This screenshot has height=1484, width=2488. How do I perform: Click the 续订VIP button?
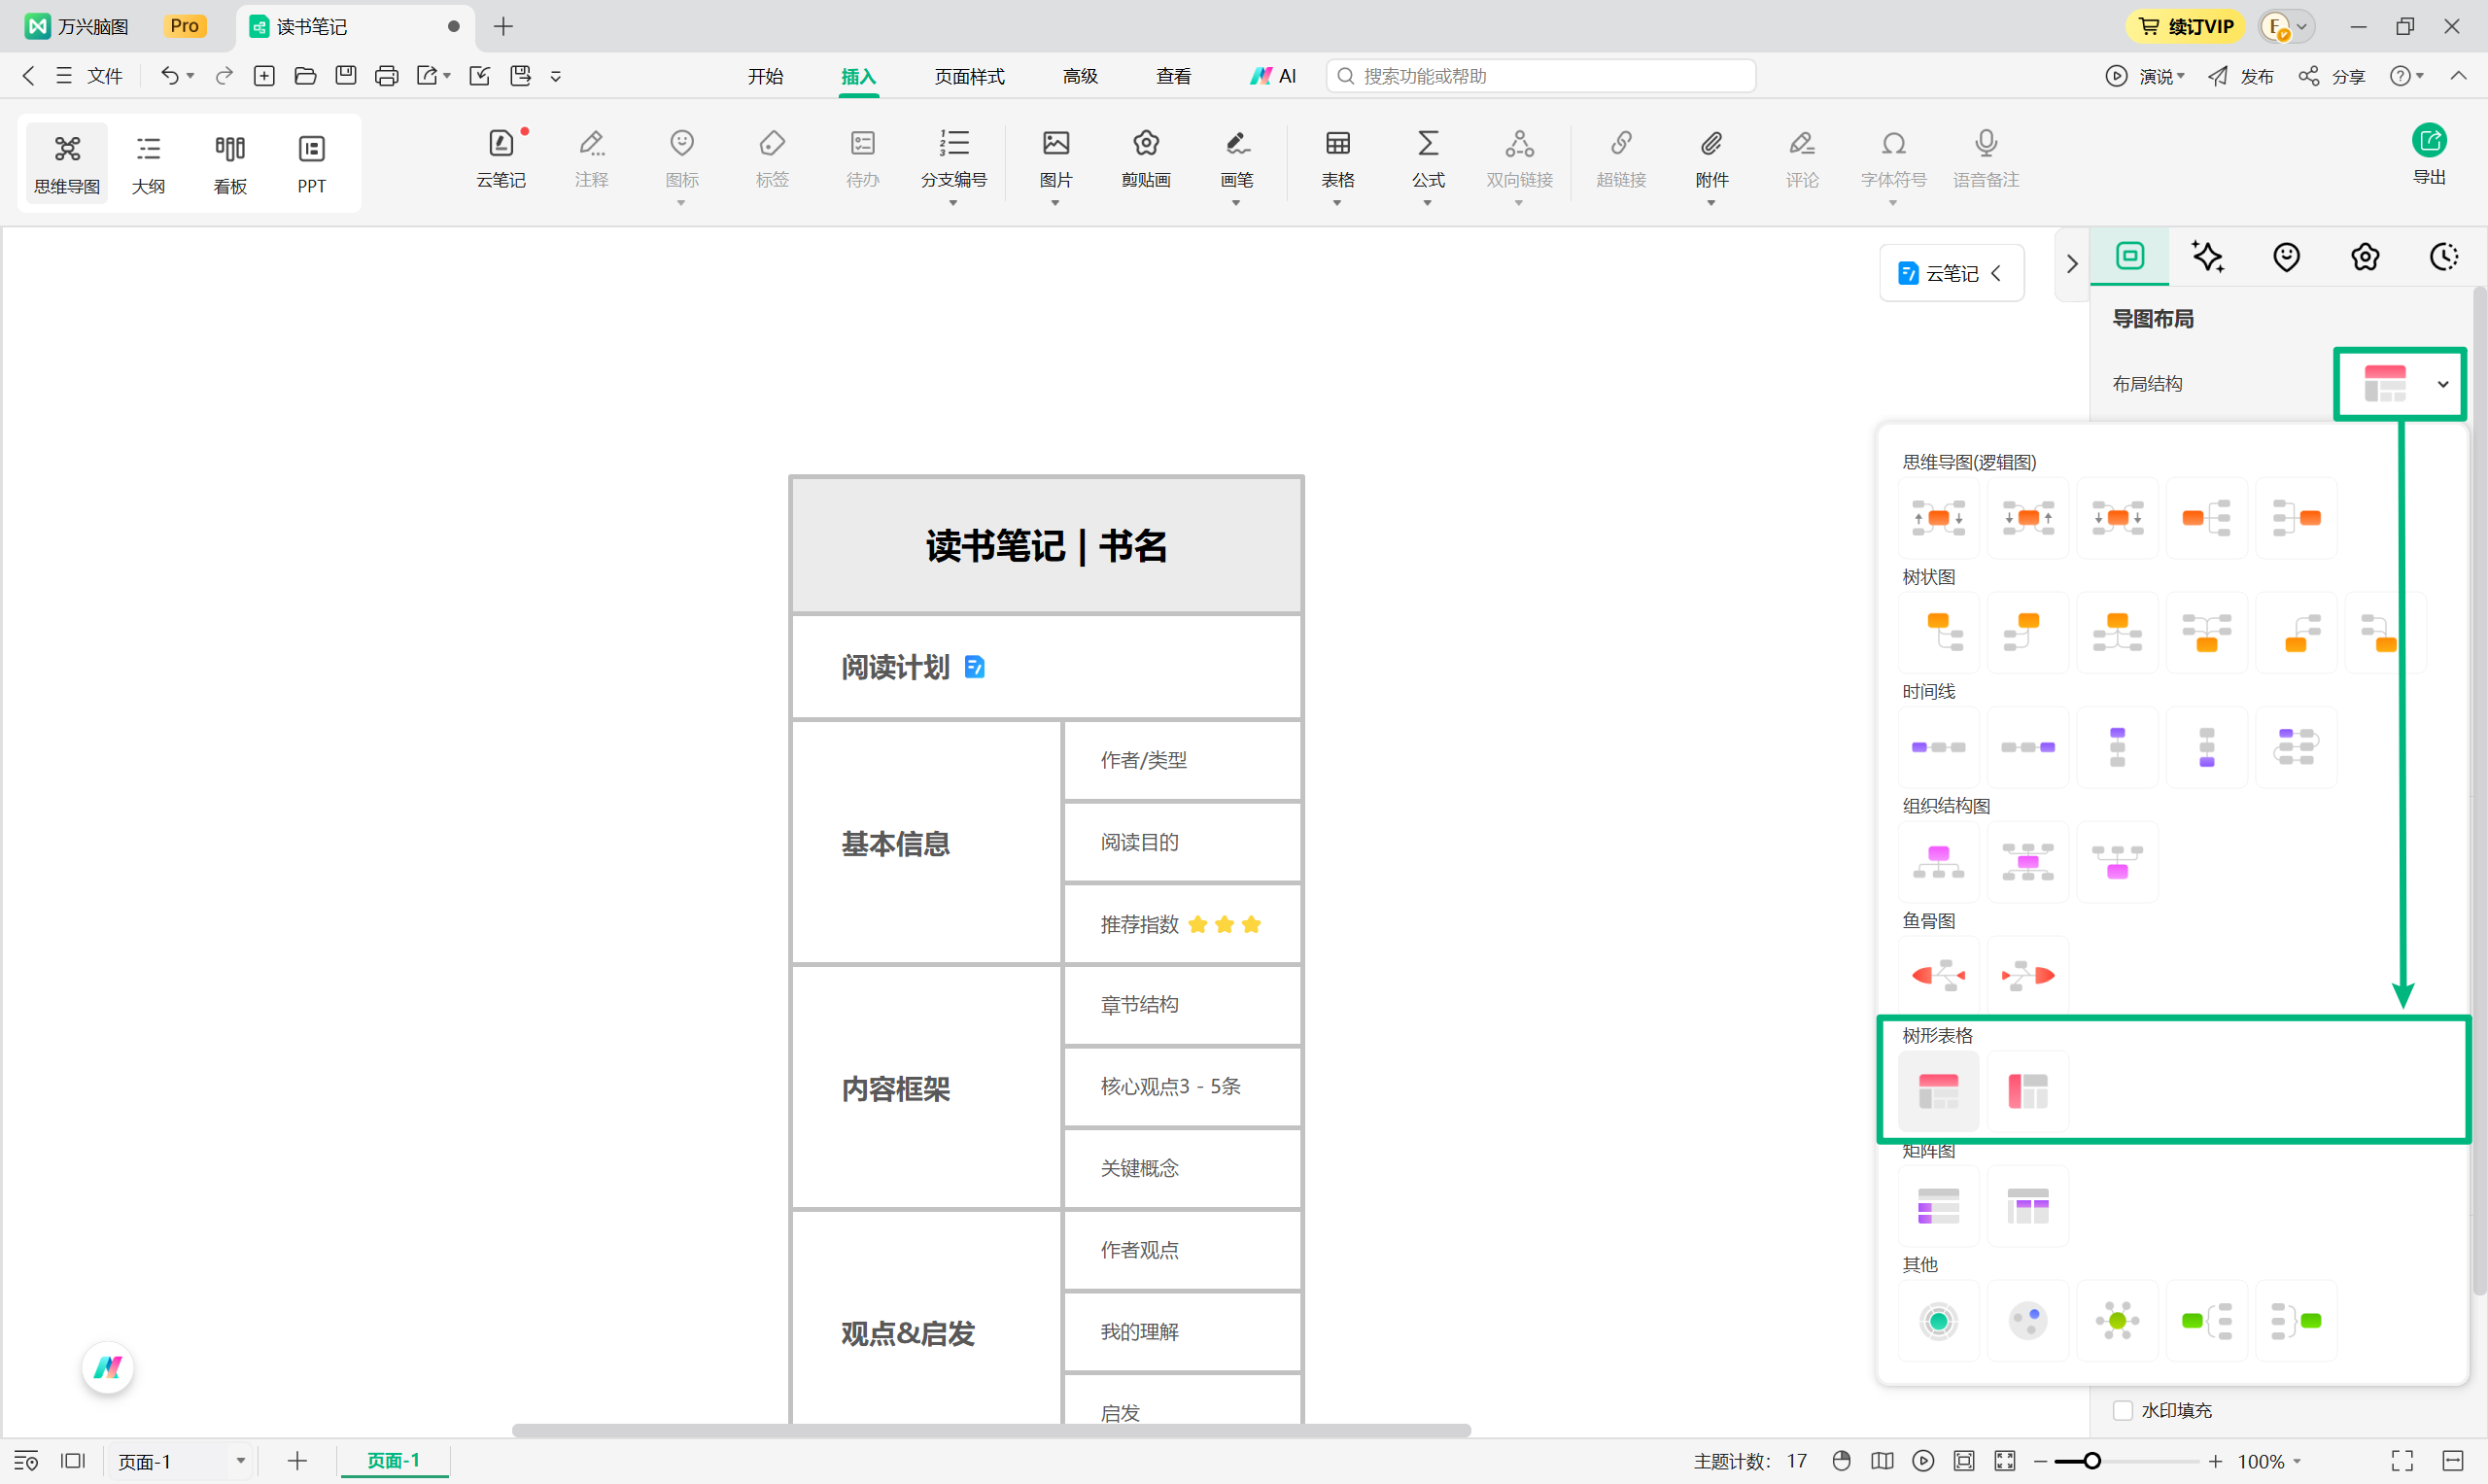[x=2185, y=26]
